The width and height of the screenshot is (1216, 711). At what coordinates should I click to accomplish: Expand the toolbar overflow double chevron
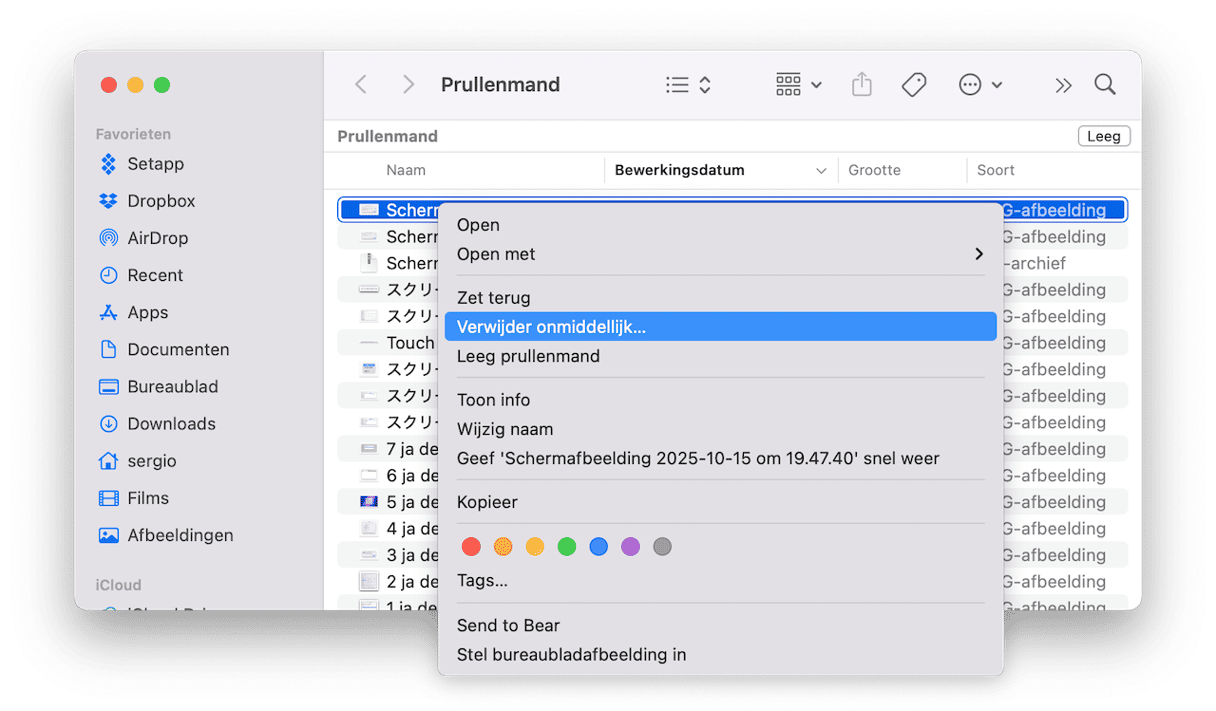(x=1062, y=85)
